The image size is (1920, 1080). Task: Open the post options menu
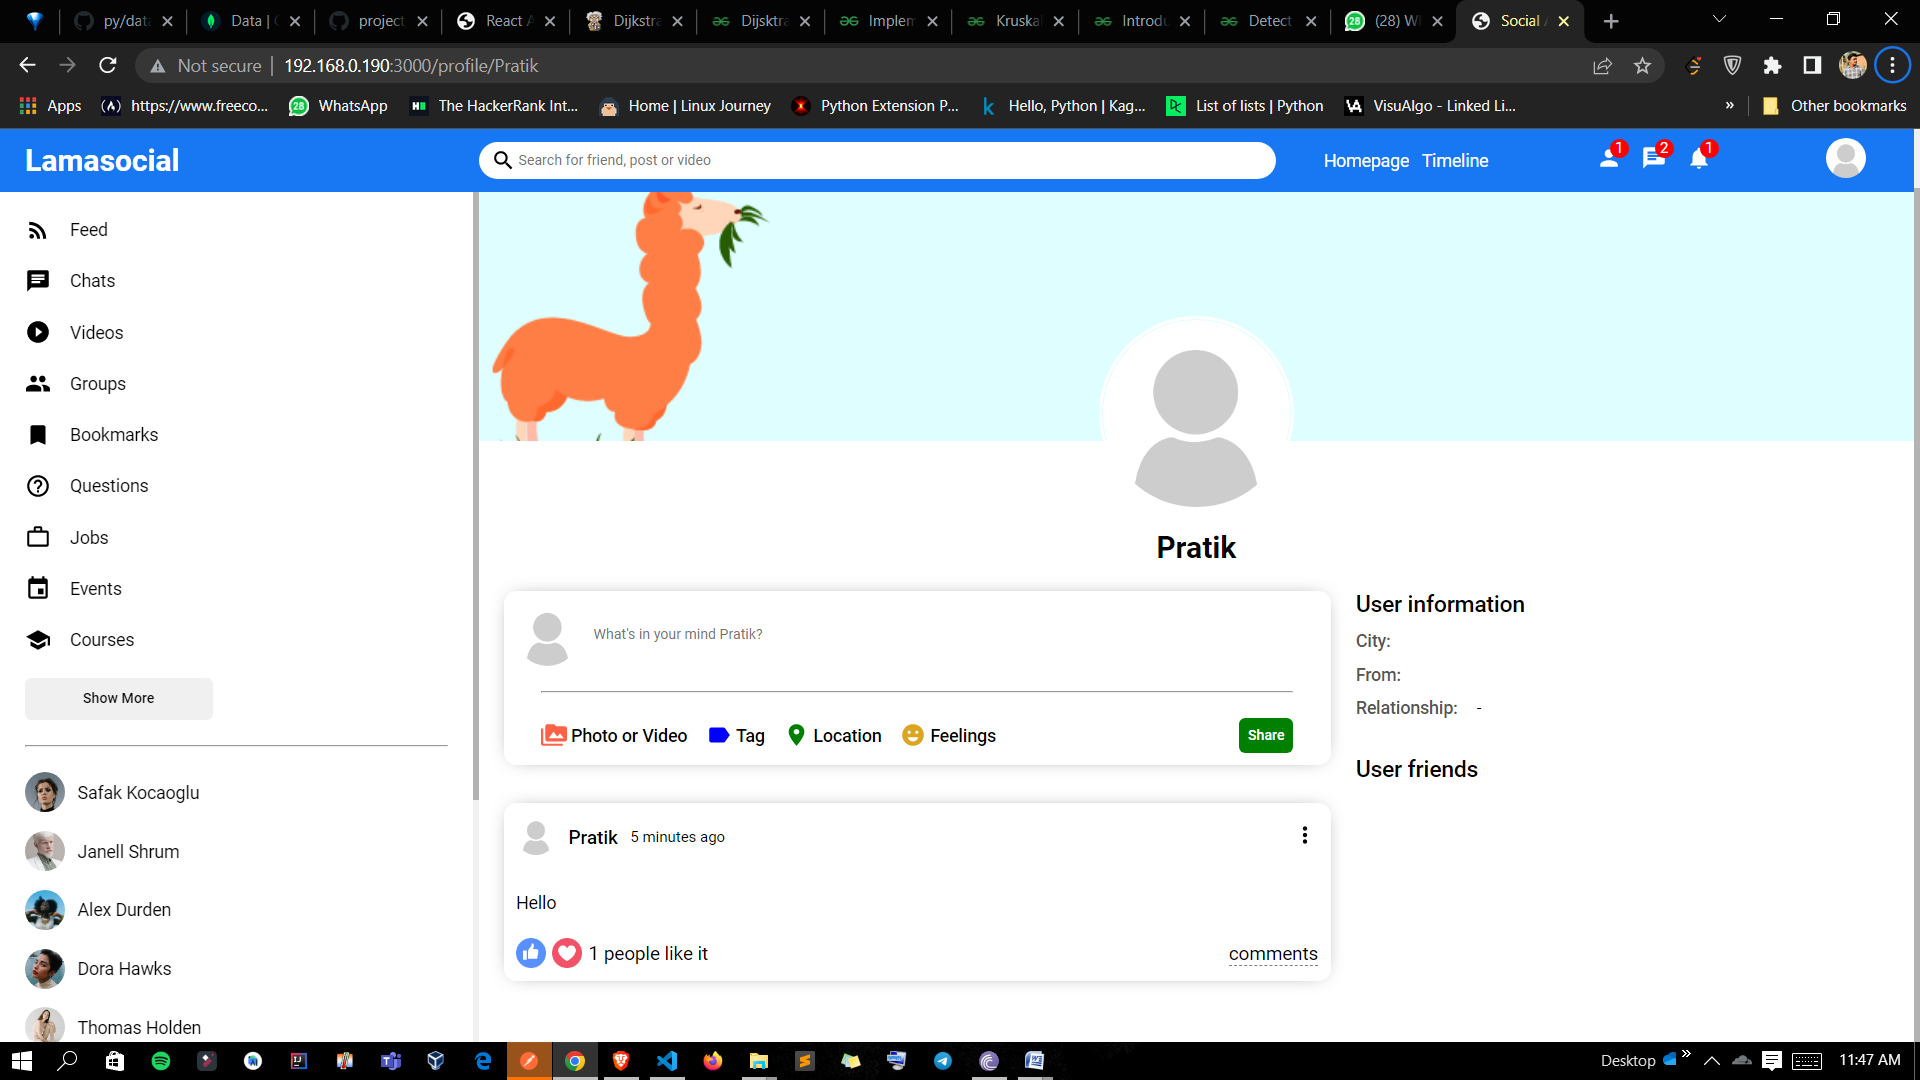pyautogui.click(x=1304, y=835)
